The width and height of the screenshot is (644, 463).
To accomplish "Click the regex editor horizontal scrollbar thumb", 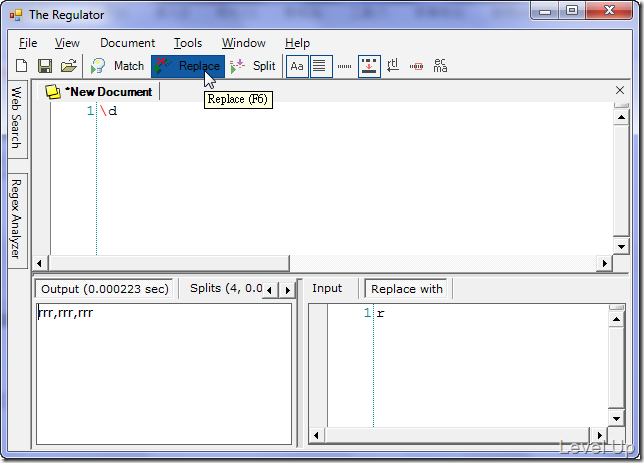I will click(169, 263).
